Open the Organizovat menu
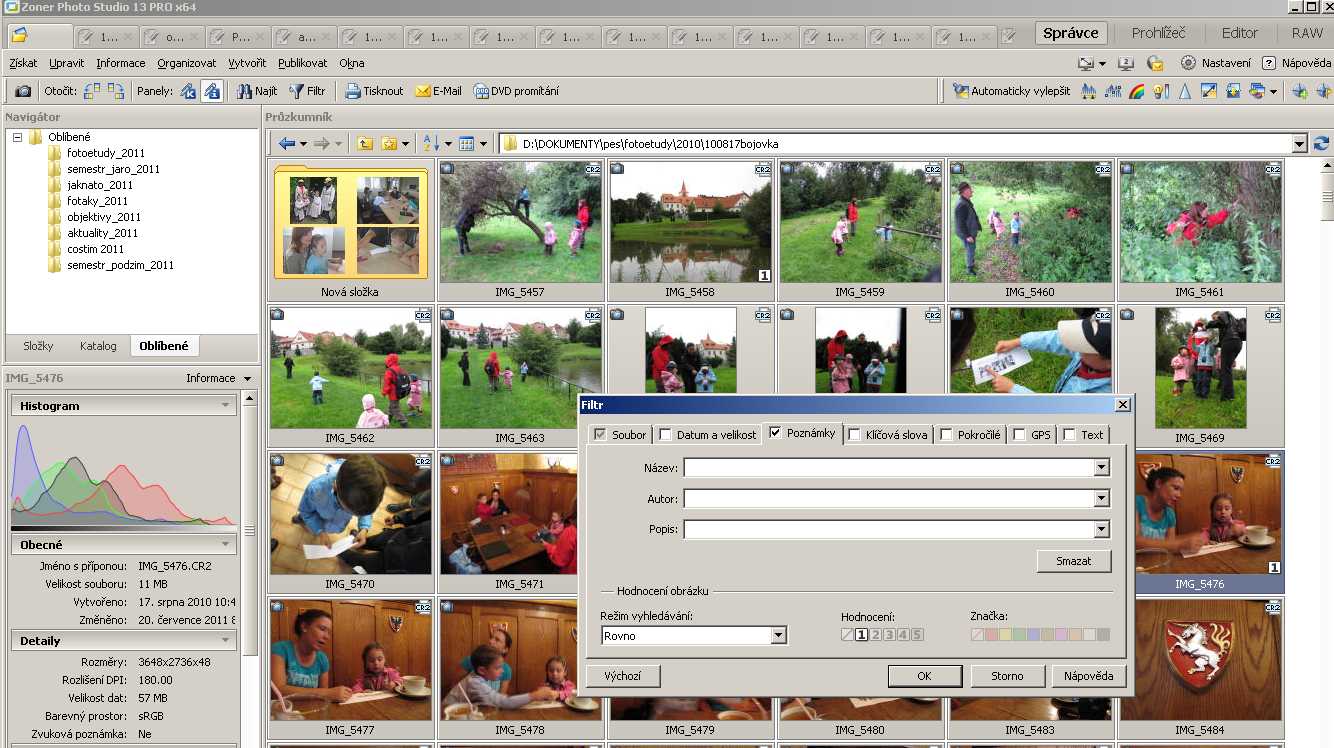 click(x=186, y=63)
